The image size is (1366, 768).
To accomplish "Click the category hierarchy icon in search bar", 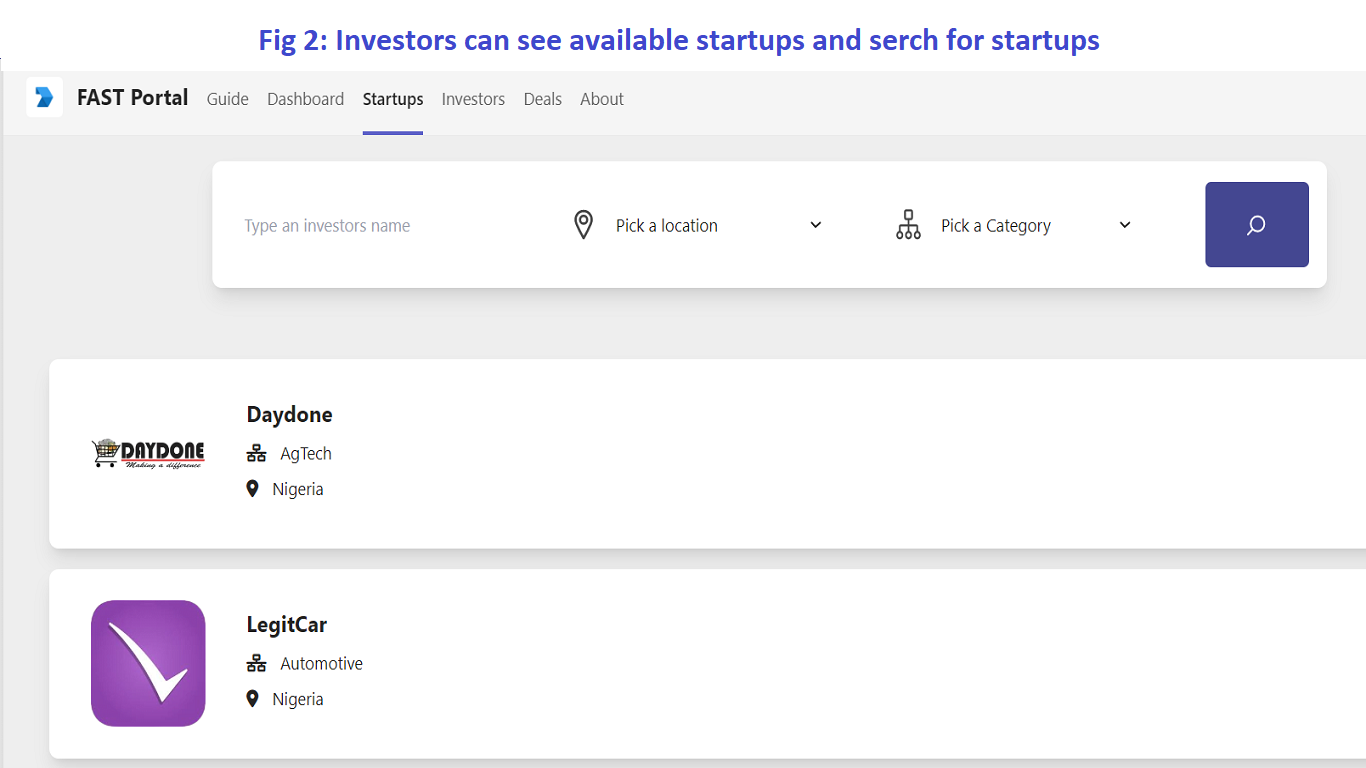I will (908, 225).
